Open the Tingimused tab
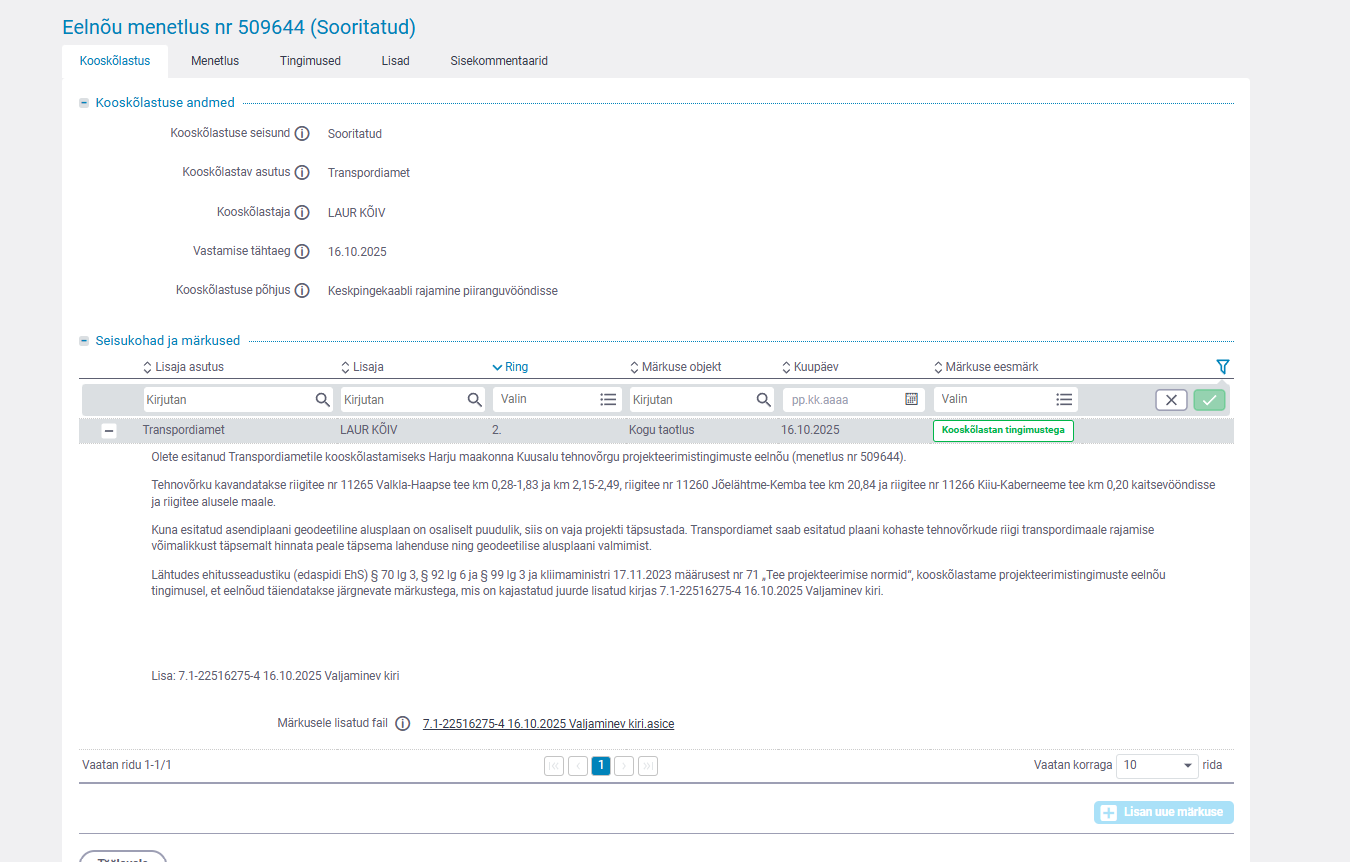Screen dimensions: 1350x862 [310, 61]
